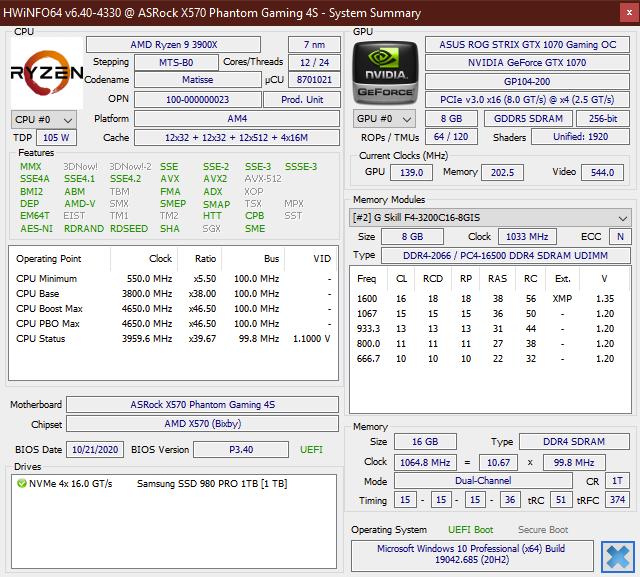Click the CPU PBO Max row
The height and width of the screenshot is (577, 640).
173,324
